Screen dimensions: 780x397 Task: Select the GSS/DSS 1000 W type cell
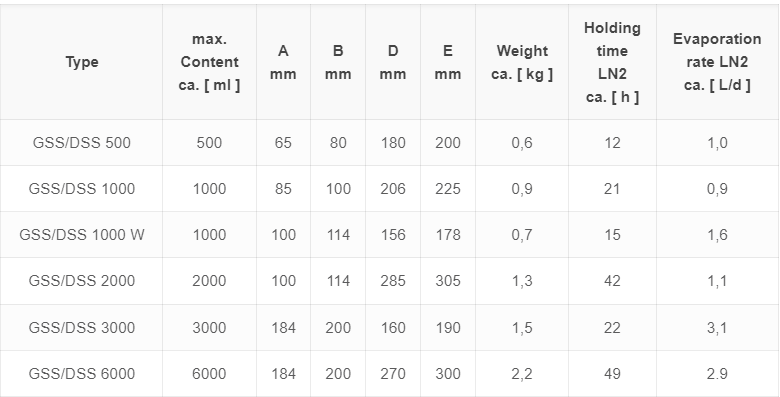click(82, 234)
